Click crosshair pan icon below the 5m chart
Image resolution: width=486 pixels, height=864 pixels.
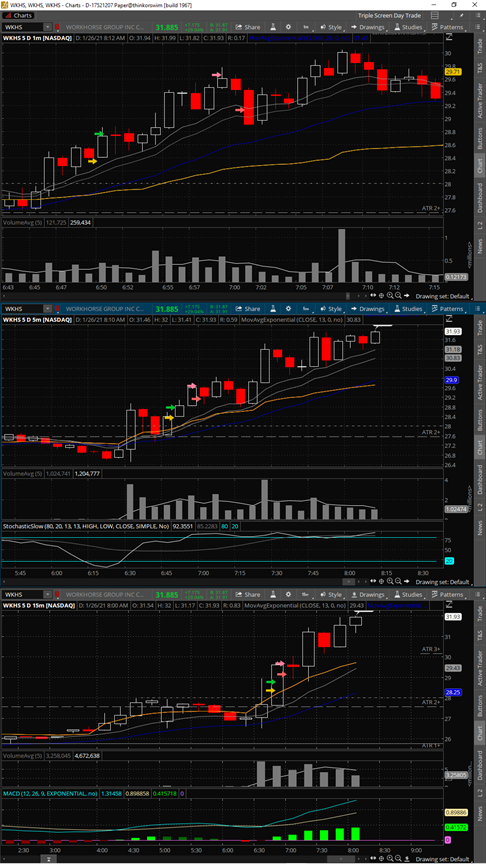(381, 581)
